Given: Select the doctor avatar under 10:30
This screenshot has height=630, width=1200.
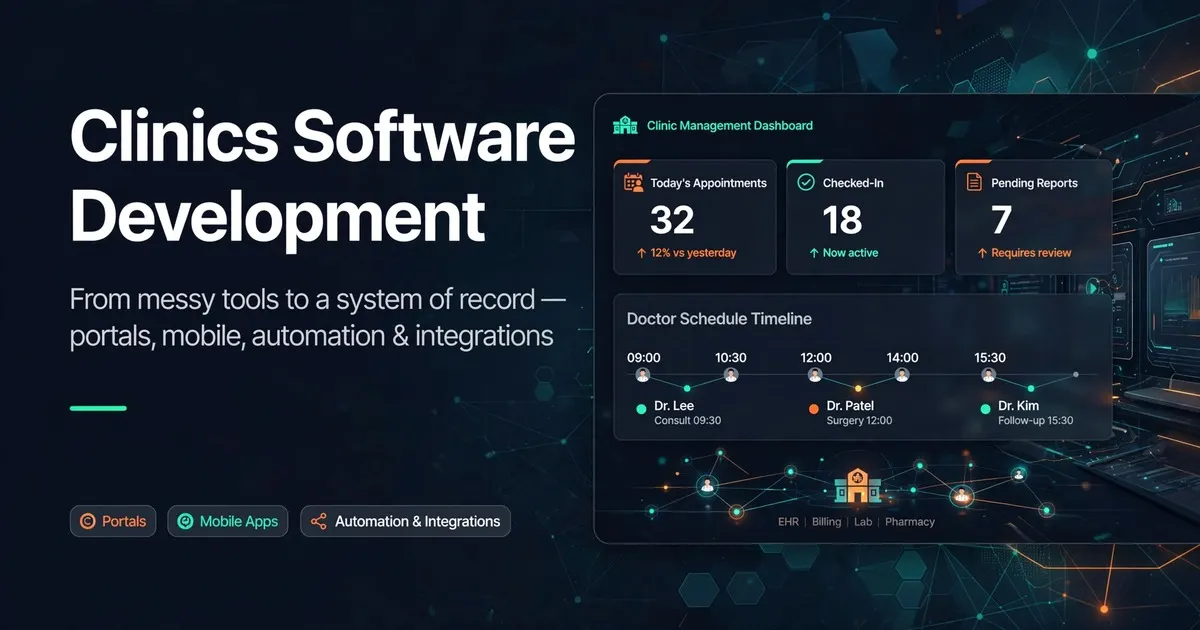Looking at the screenshot, I should (731, 375).
